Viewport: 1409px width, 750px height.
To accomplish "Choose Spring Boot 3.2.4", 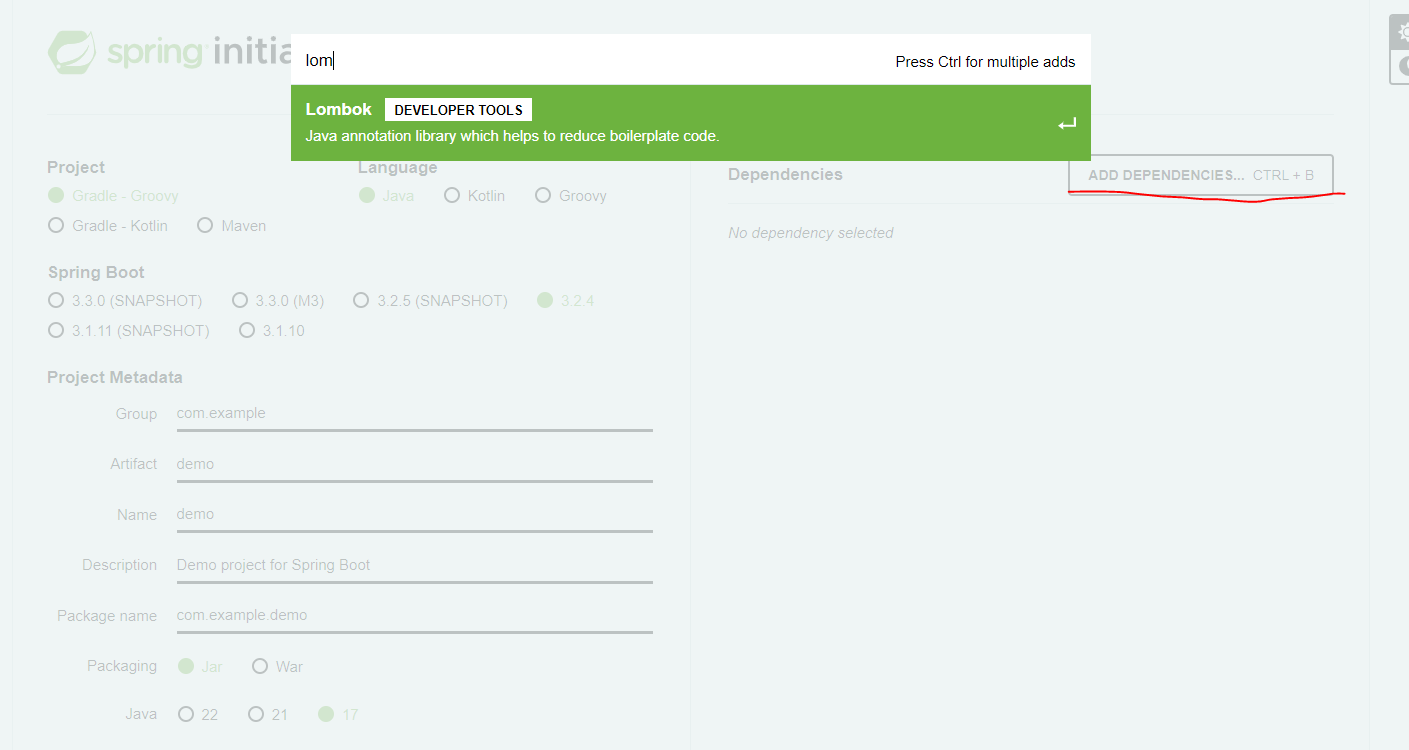I will [x=566, y=300].
